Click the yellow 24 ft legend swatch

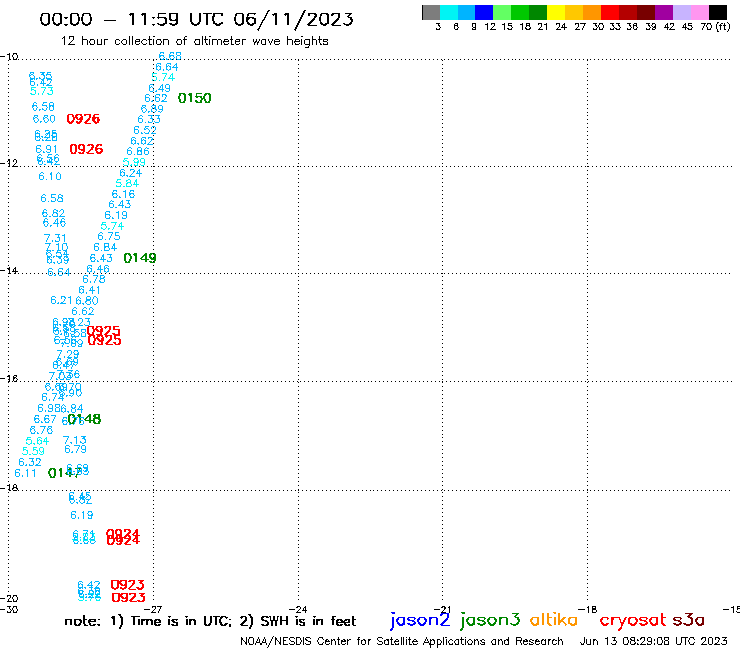556,12
